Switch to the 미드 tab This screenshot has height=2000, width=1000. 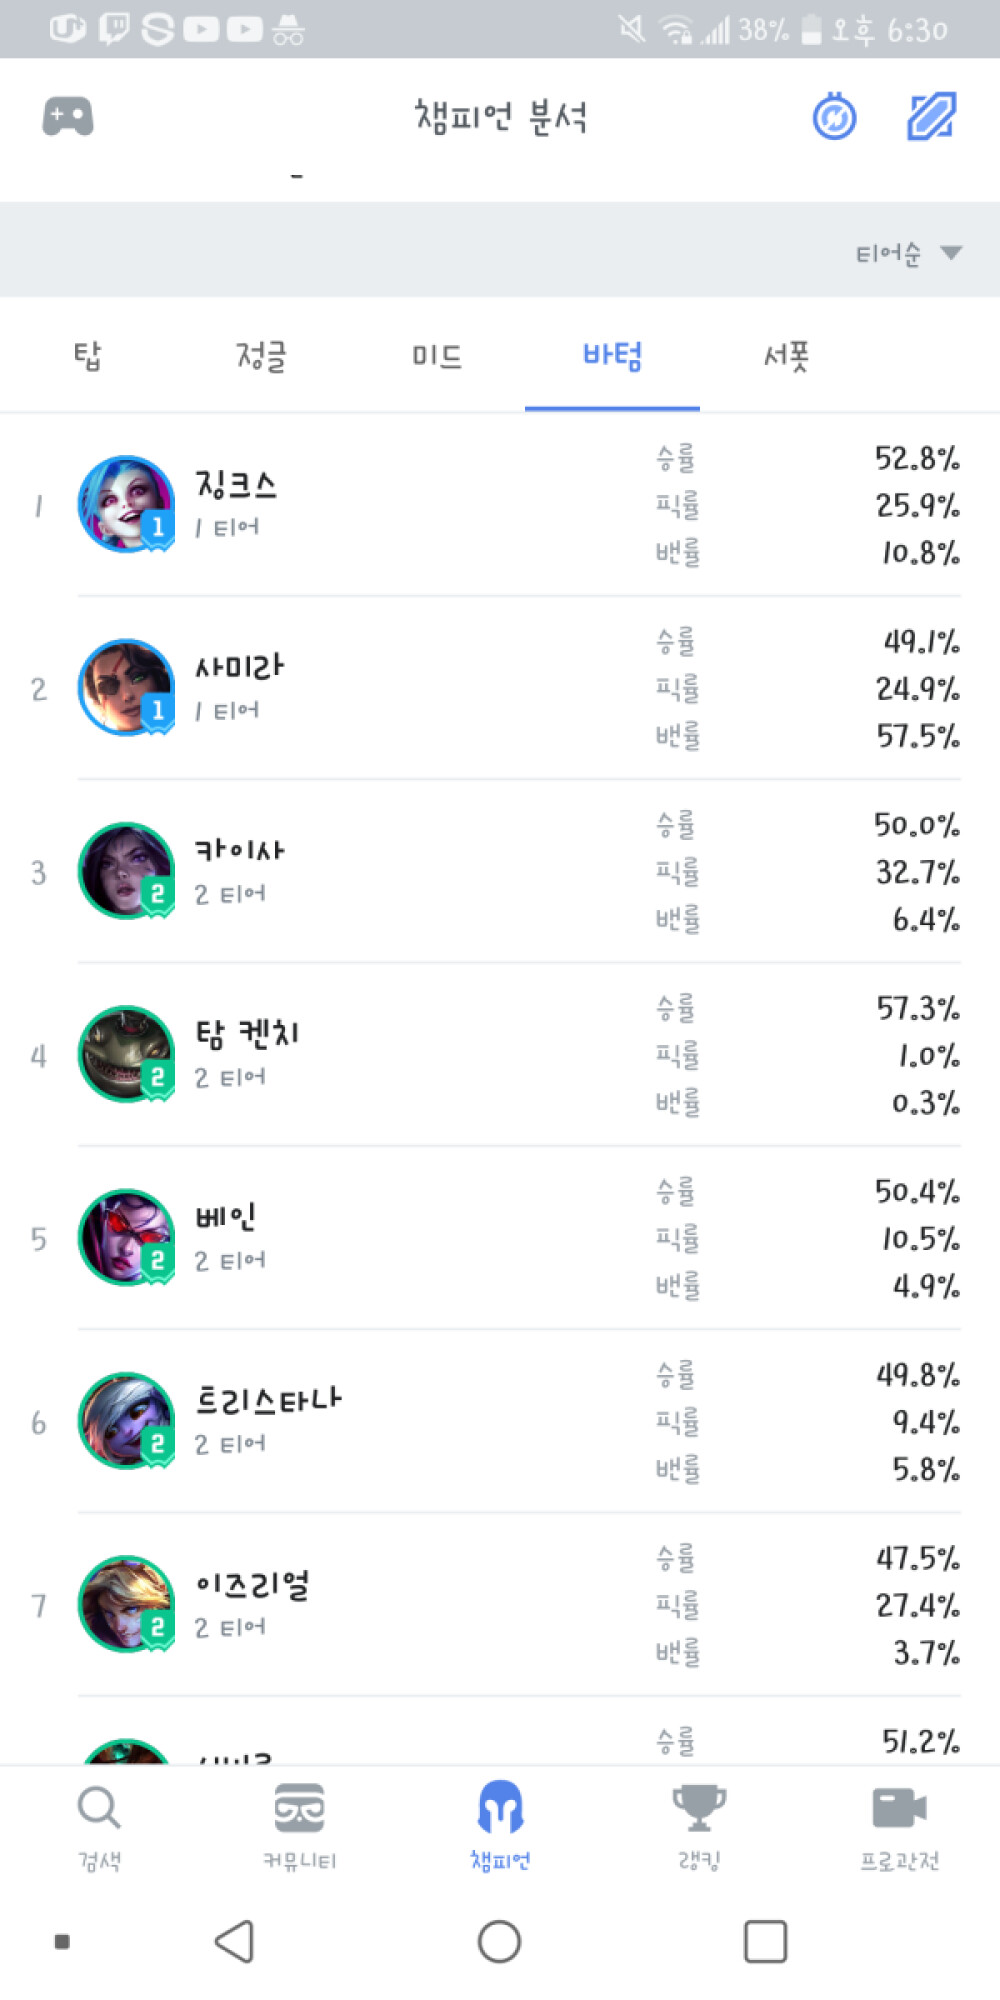click(x=437, y=356)
